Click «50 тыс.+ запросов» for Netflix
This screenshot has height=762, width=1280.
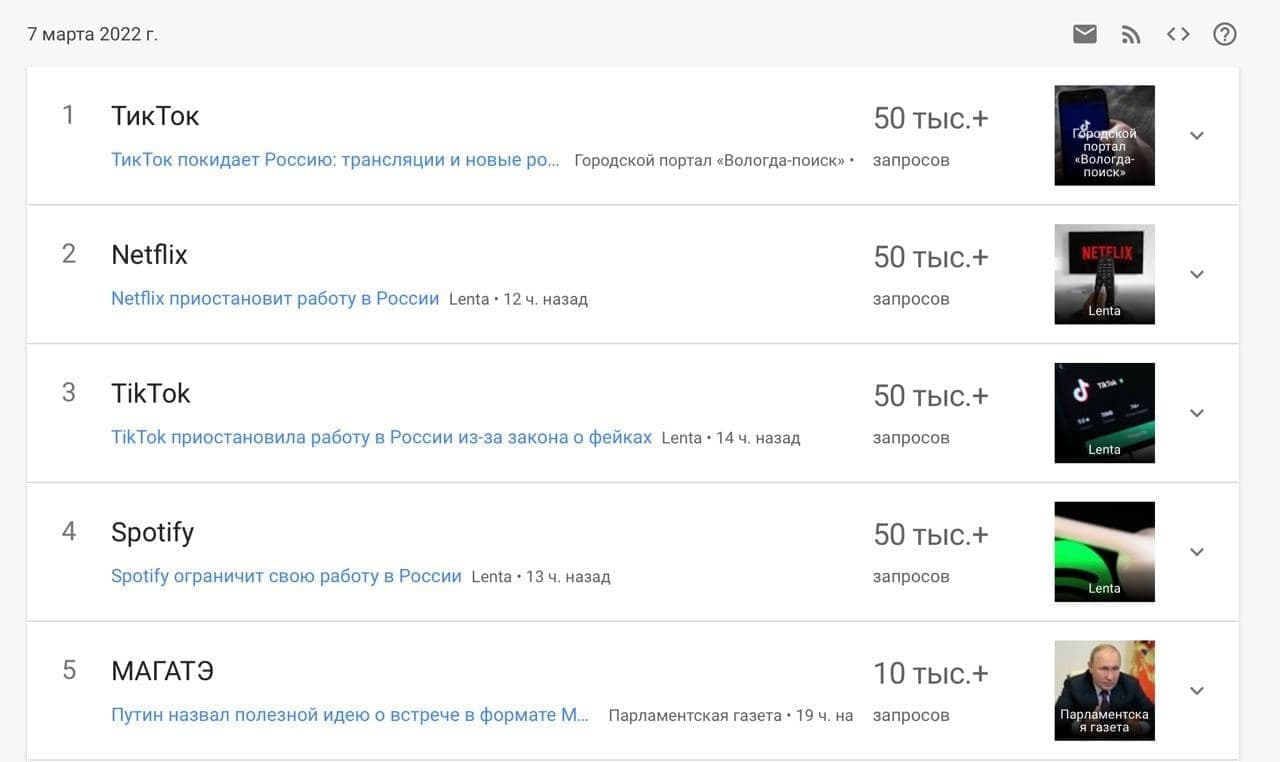pyautogui.click(x=931, y=276)
